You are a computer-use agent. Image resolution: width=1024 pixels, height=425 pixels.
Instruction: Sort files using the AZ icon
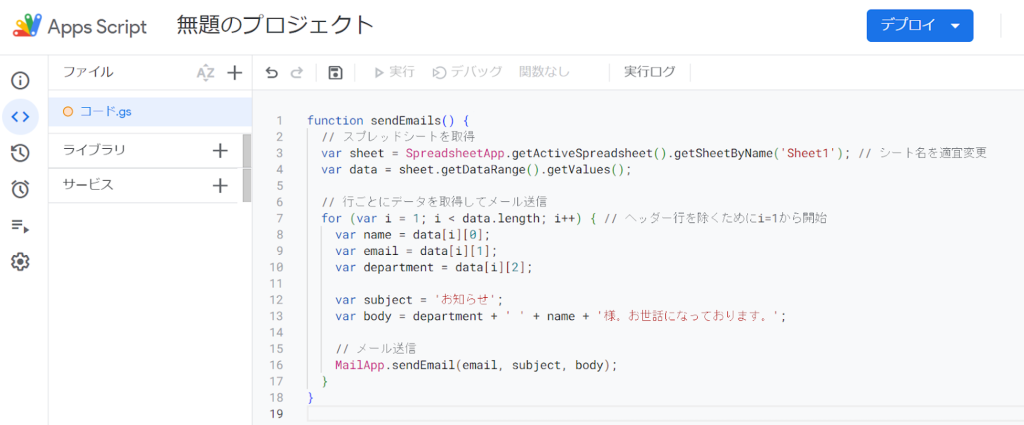(205, 72)
